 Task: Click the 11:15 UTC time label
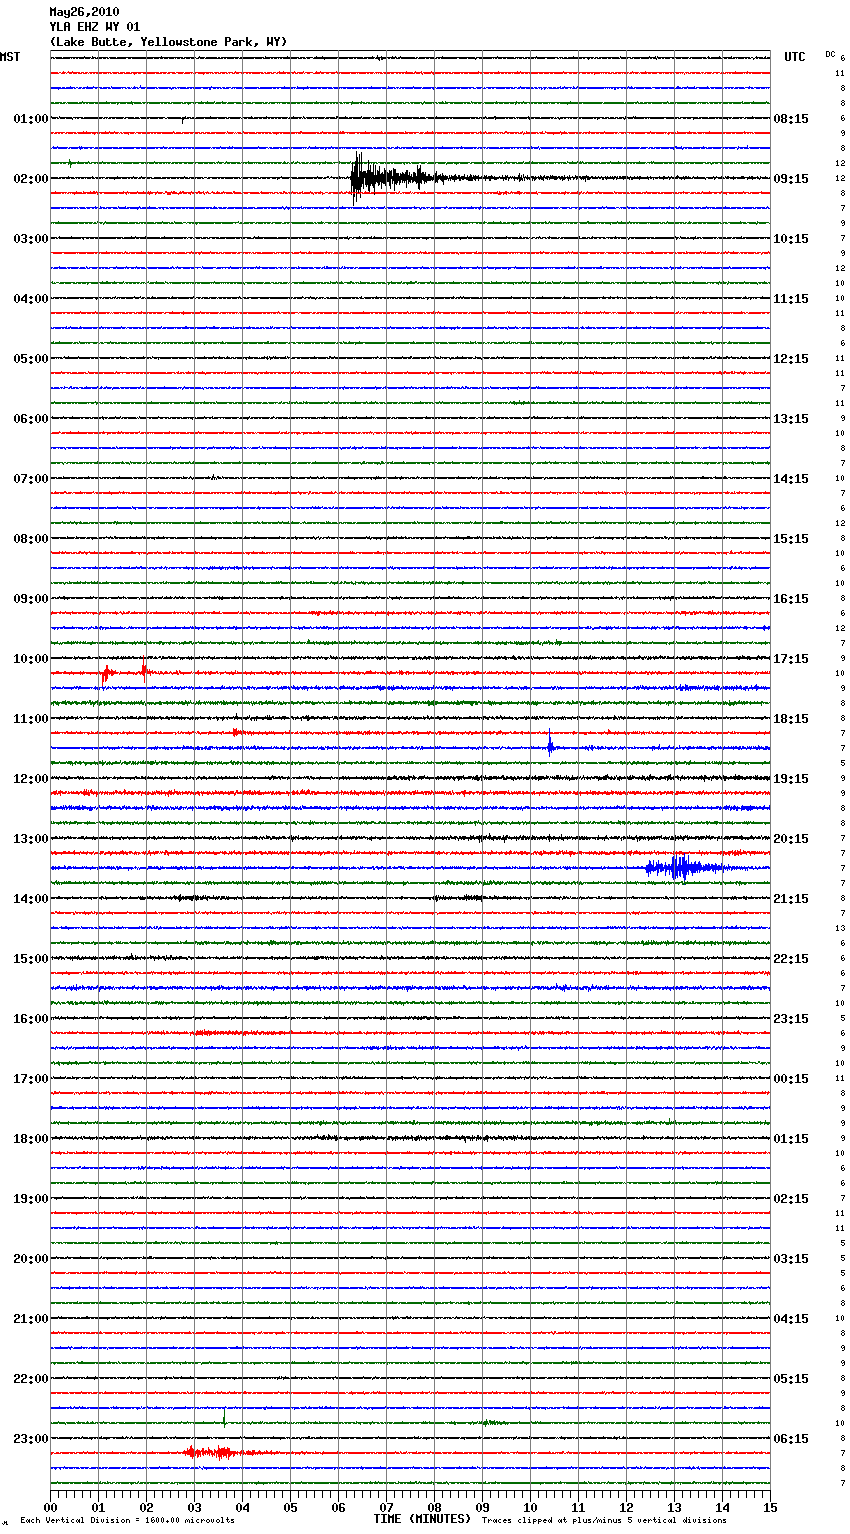[791, 299]
